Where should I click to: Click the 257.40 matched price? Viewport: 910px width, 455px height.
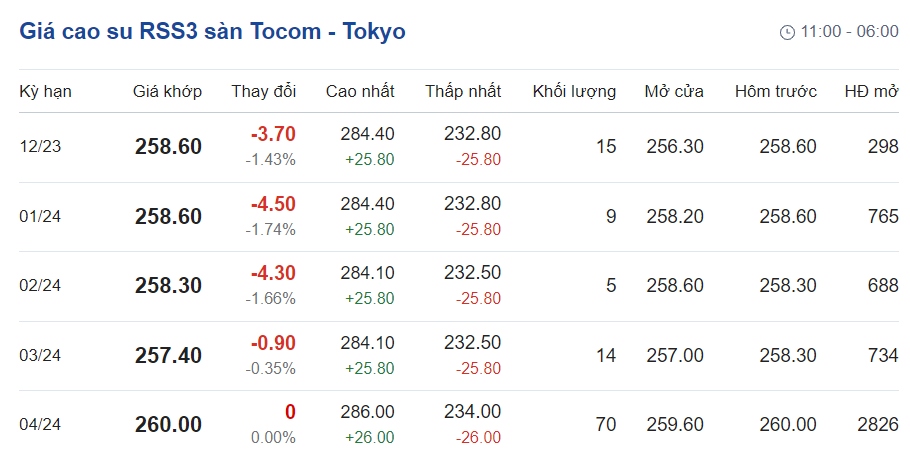click(x=168, y=355)
